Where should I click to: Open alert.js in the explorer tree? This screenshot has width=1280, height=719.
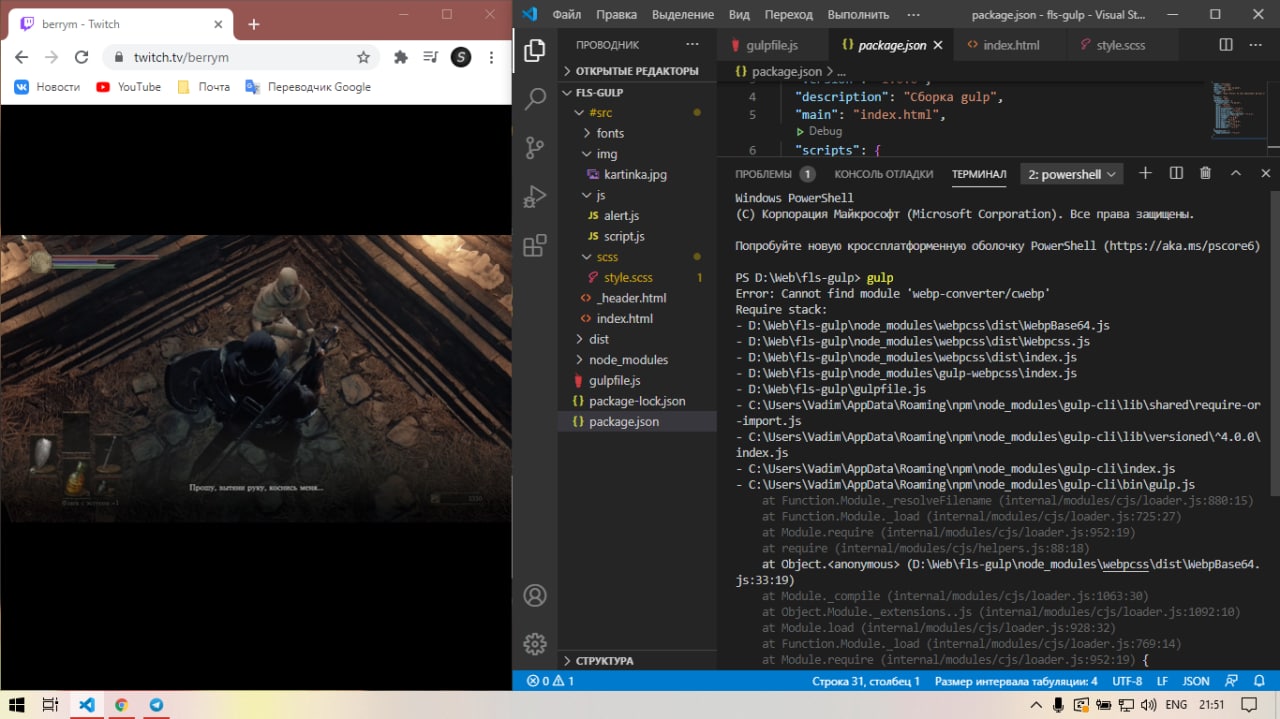click(621, 216)
